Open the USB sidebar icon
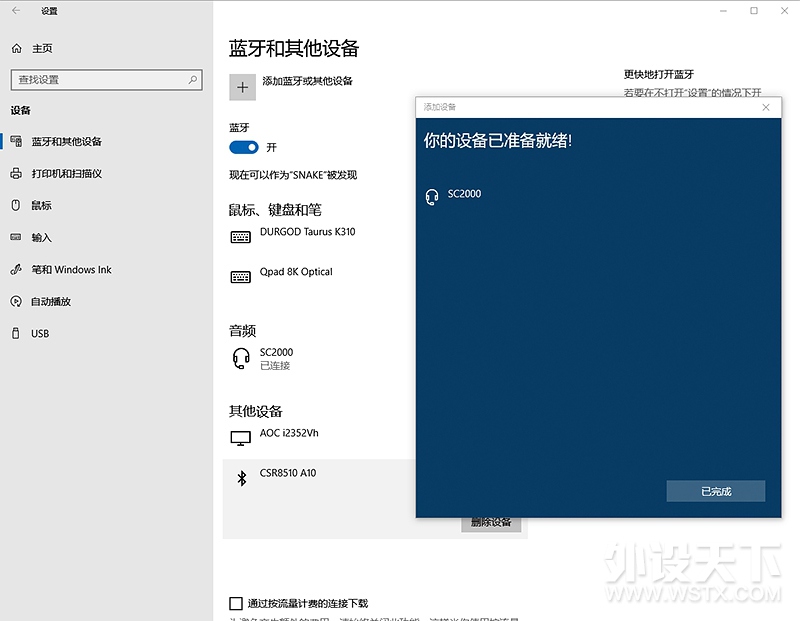The image size is (800, 621). click(16, 333)
